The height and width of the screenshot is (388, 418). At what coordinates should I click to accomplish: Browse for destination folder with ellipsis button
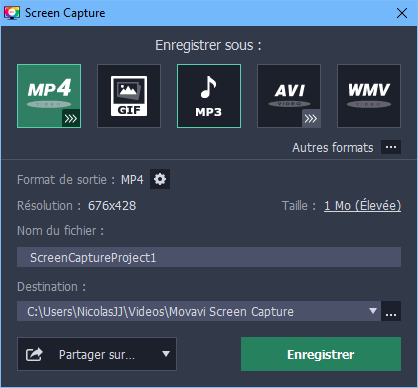click(391, 311)
